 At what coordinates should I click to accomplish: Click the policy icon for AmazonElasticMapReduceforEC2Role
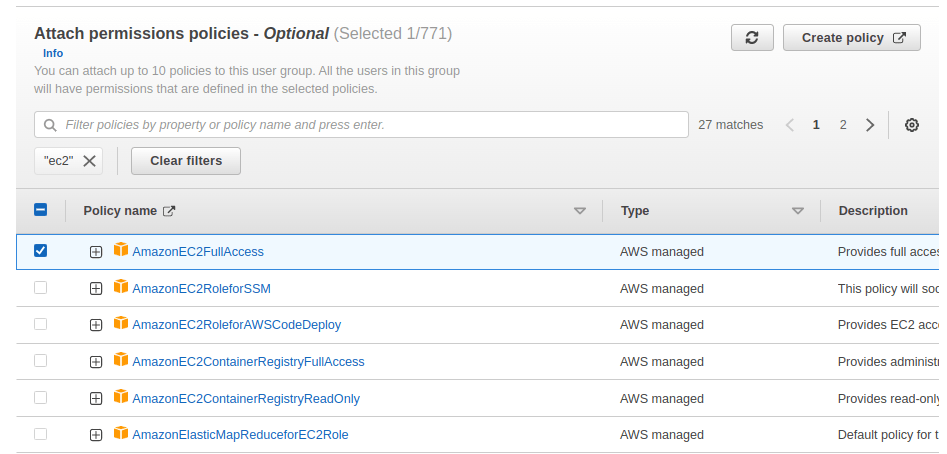pos(121,433)
